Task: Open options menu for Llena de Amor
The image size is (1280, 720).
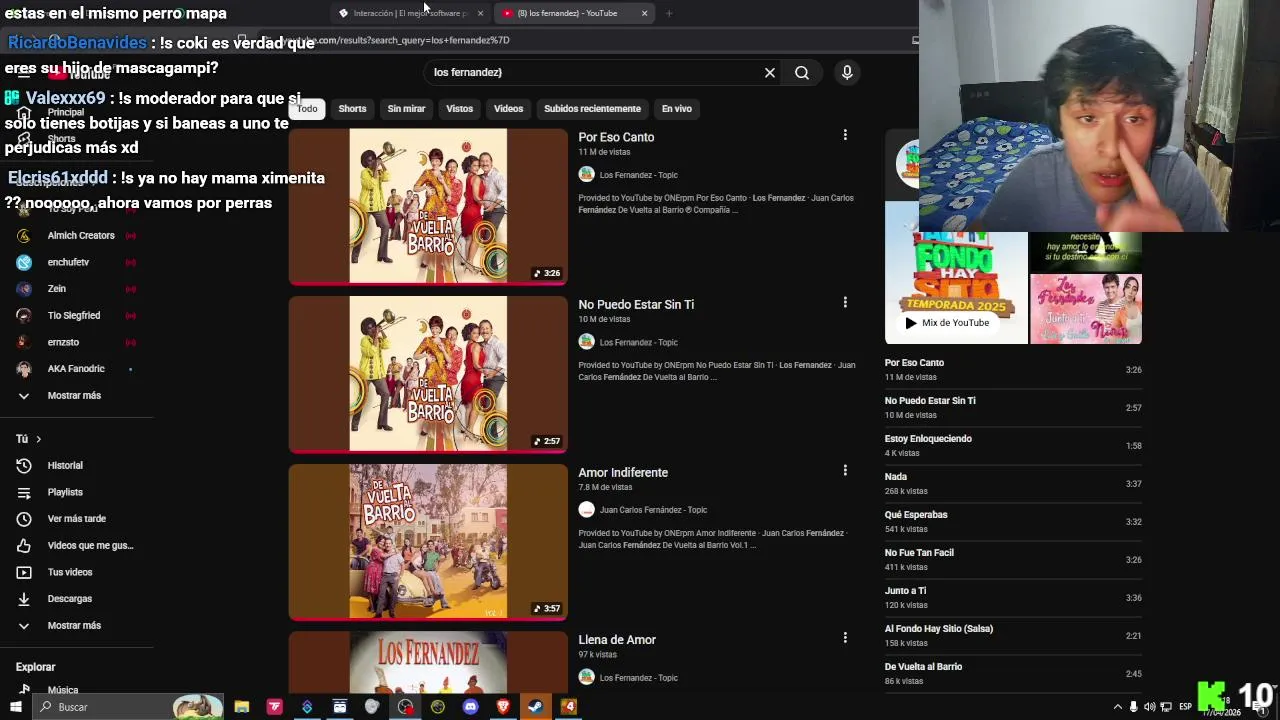Action: pos(845,637)
